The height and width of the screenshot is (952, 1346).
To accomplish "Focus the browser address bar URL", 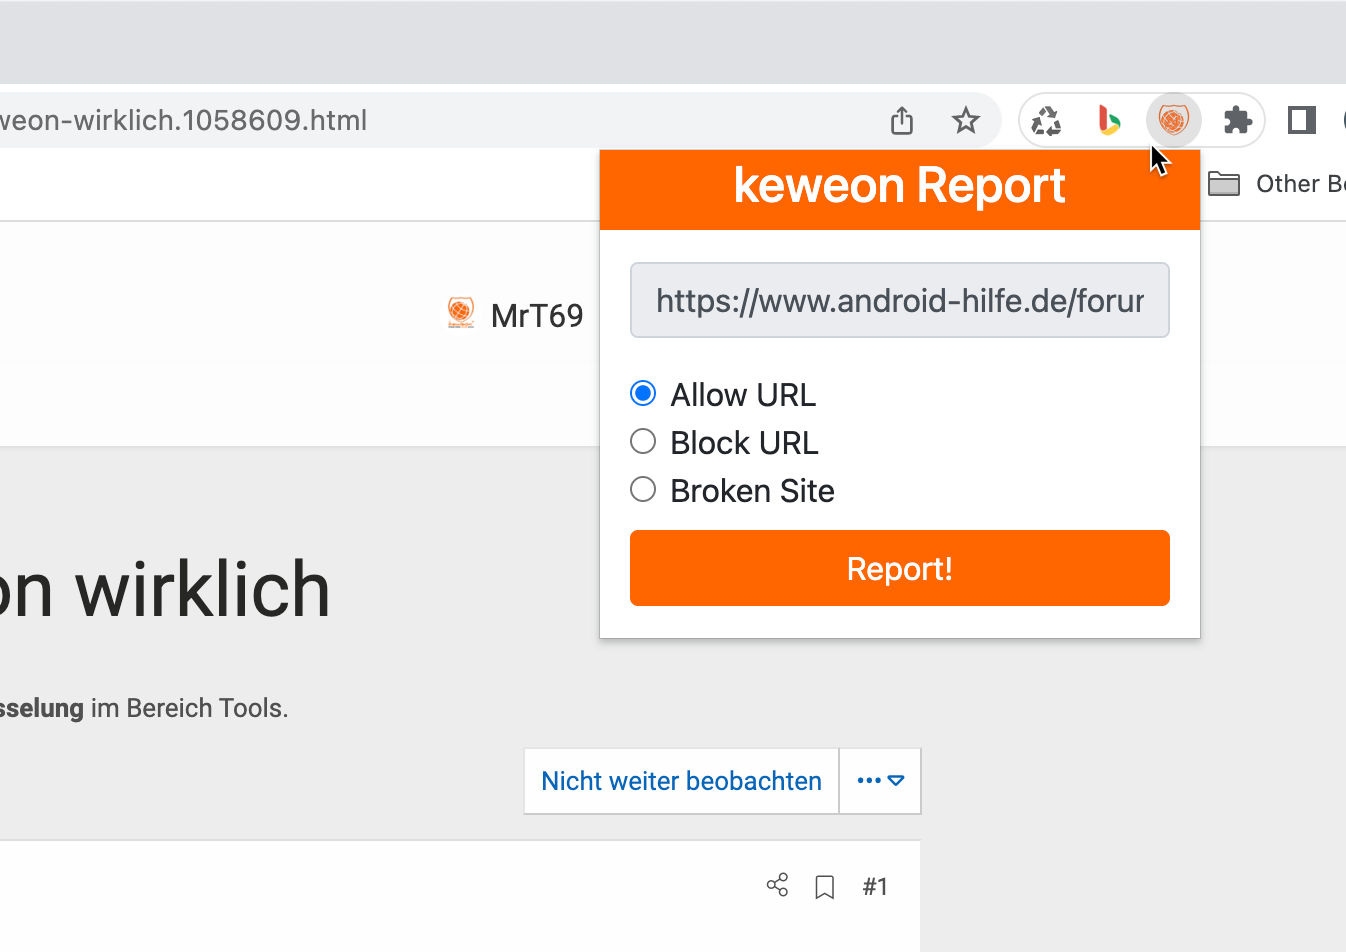I will [x=400, y=121].
